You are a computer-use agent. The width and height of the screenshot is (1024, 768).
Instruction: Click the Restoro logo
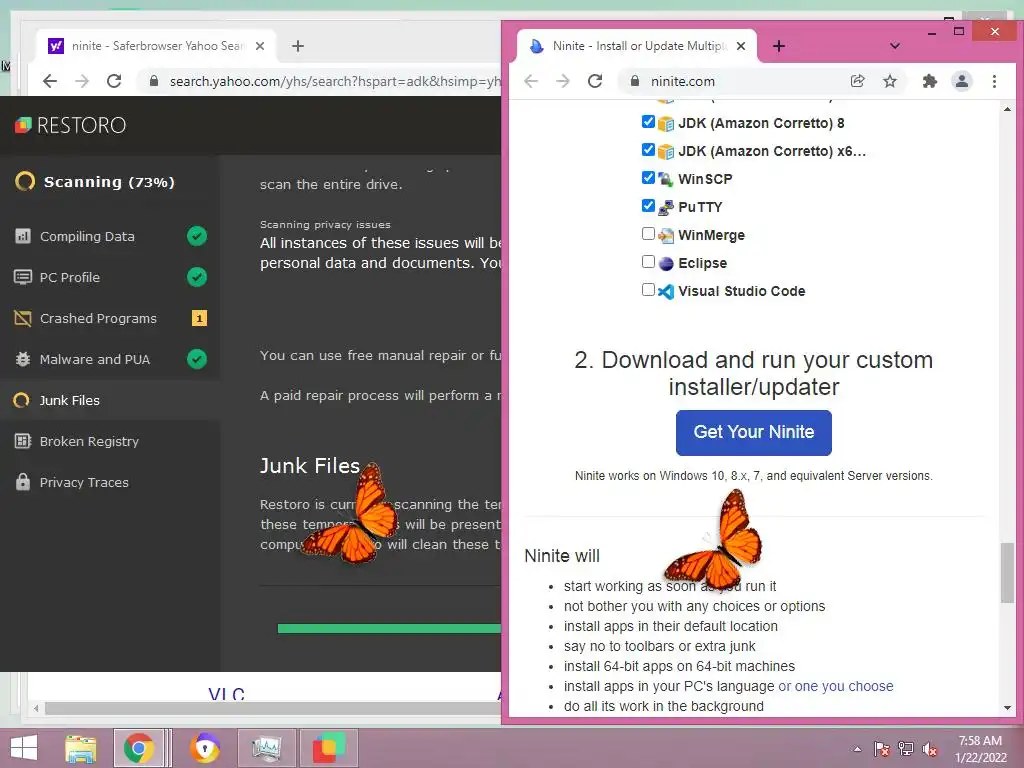tap(71, 125)
